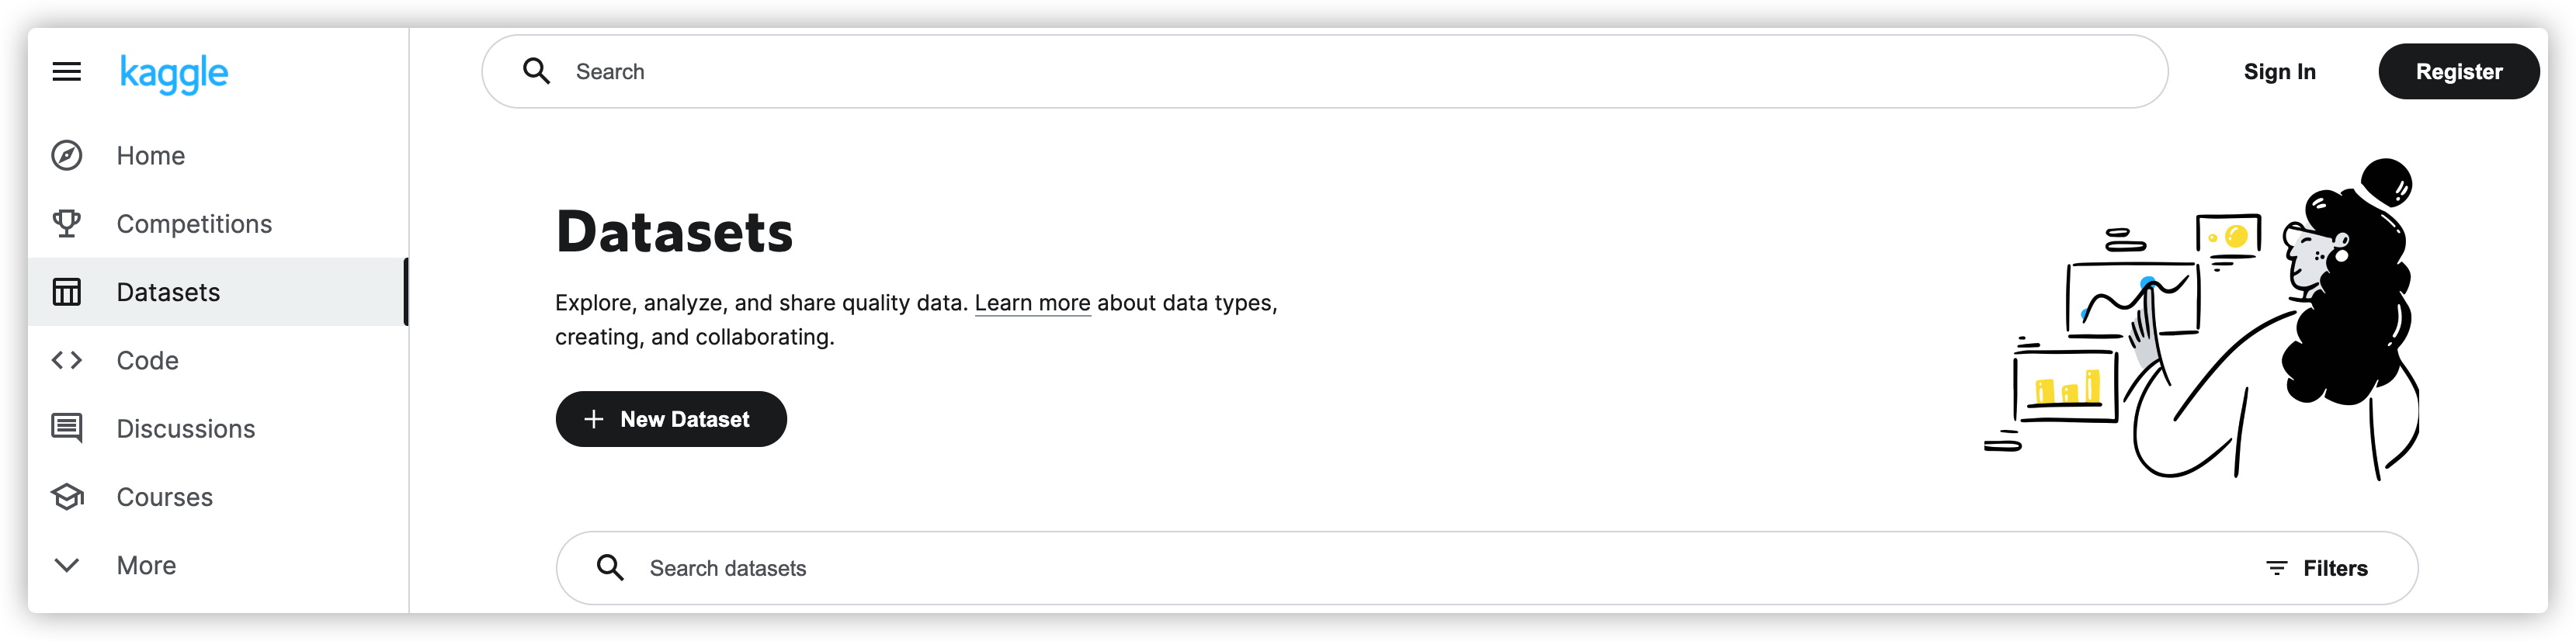The image size is (2576, 641).
Task: Open the Filters dropdown
Action: pos(2317,568)
